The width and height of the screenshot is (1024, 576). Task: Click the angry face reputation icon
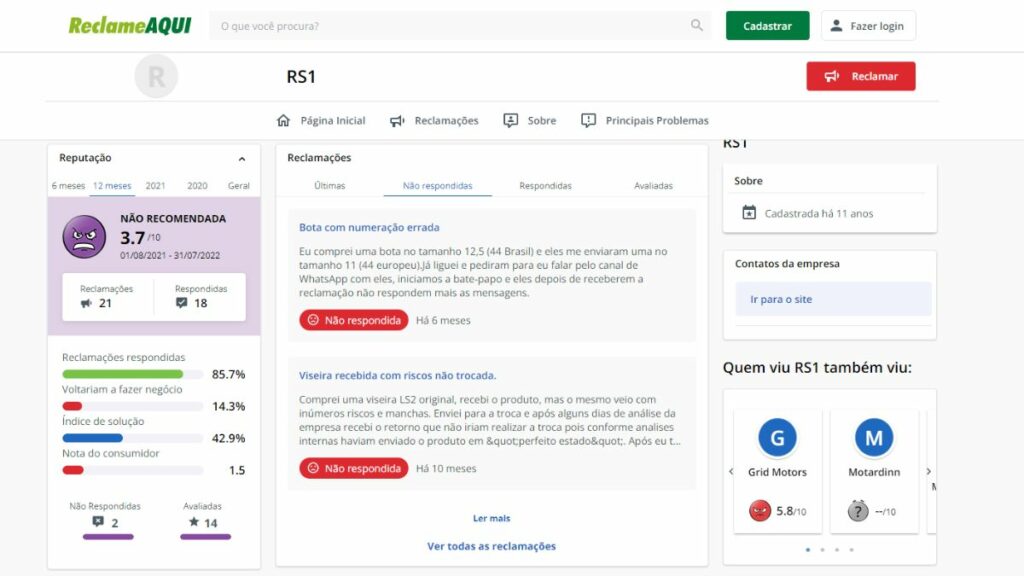[x=84, y=237]
